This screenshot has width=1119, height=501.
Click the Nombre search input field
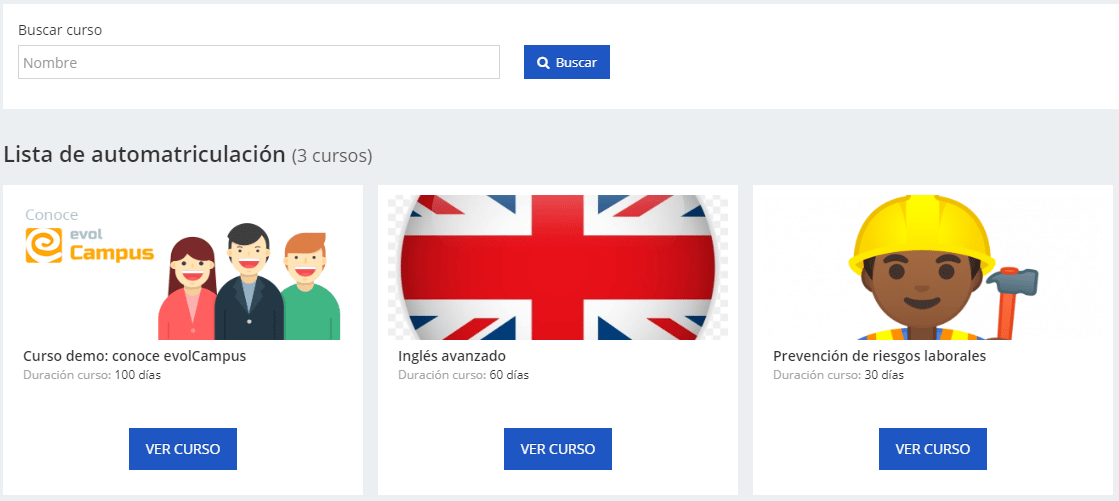tap(258, 62)
